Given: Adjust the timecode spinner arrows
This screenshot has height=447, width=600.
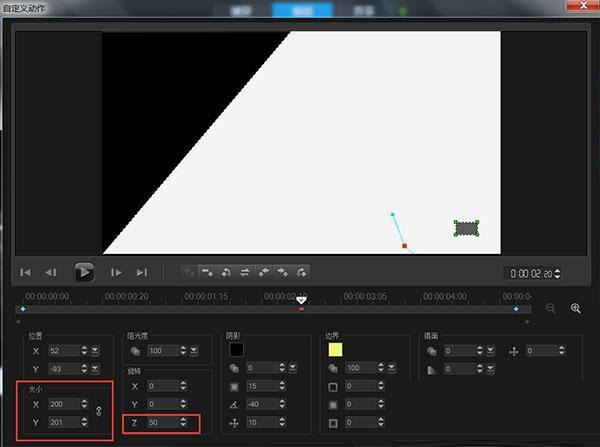Looking at the screenshot, I should pos(558,274).
